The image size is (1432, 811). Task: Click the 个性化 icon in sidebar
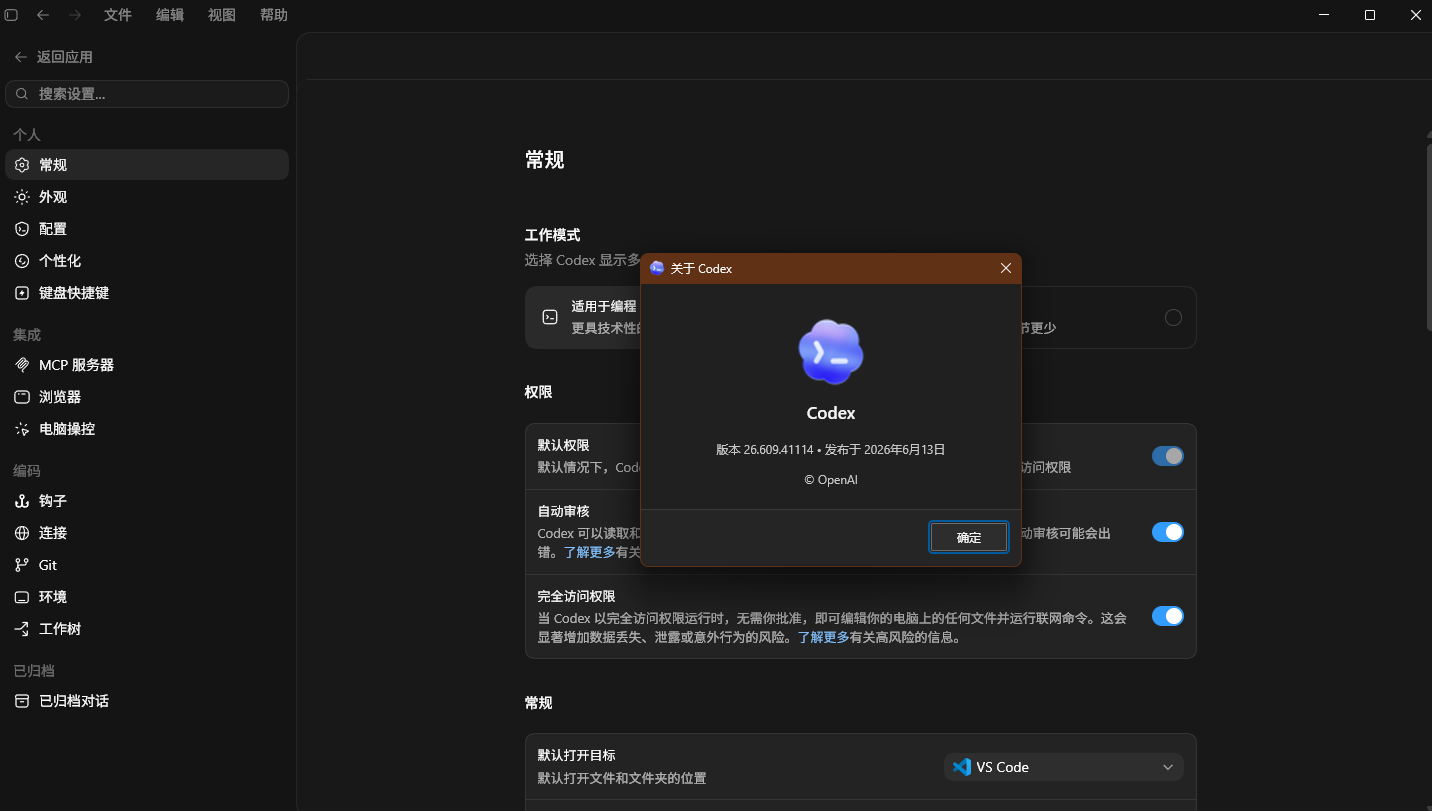coord(22,261)
